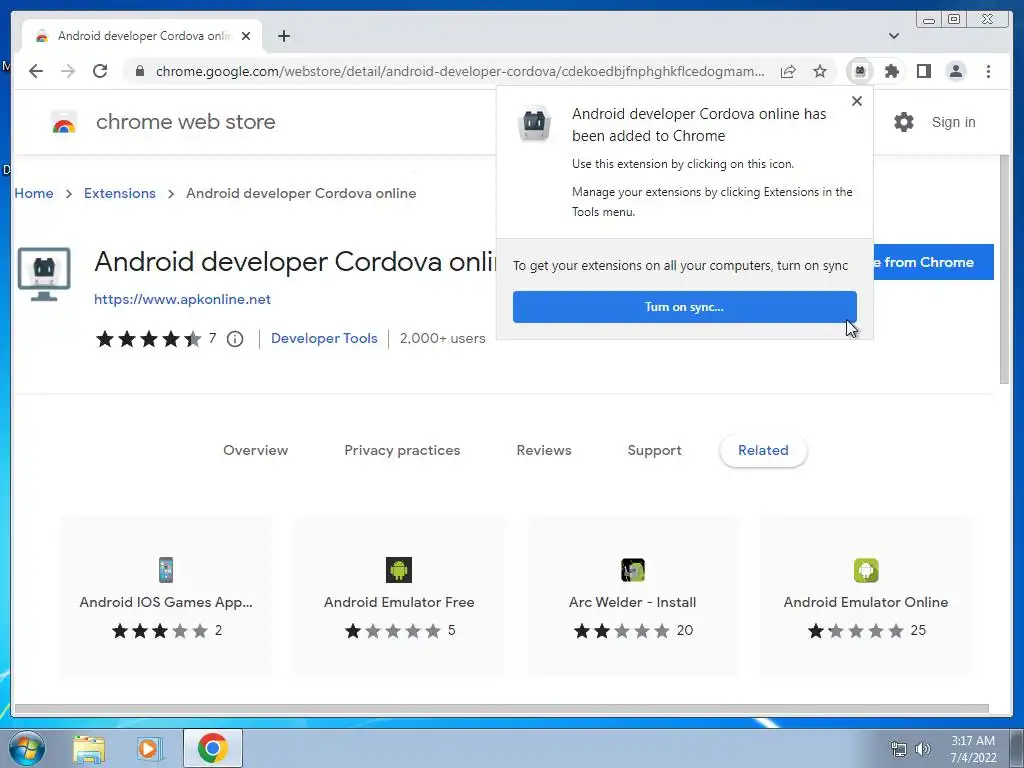Open the Android Emulator Online card
The width and height of the screenshot is (1024, 768).
pos(866,596)
